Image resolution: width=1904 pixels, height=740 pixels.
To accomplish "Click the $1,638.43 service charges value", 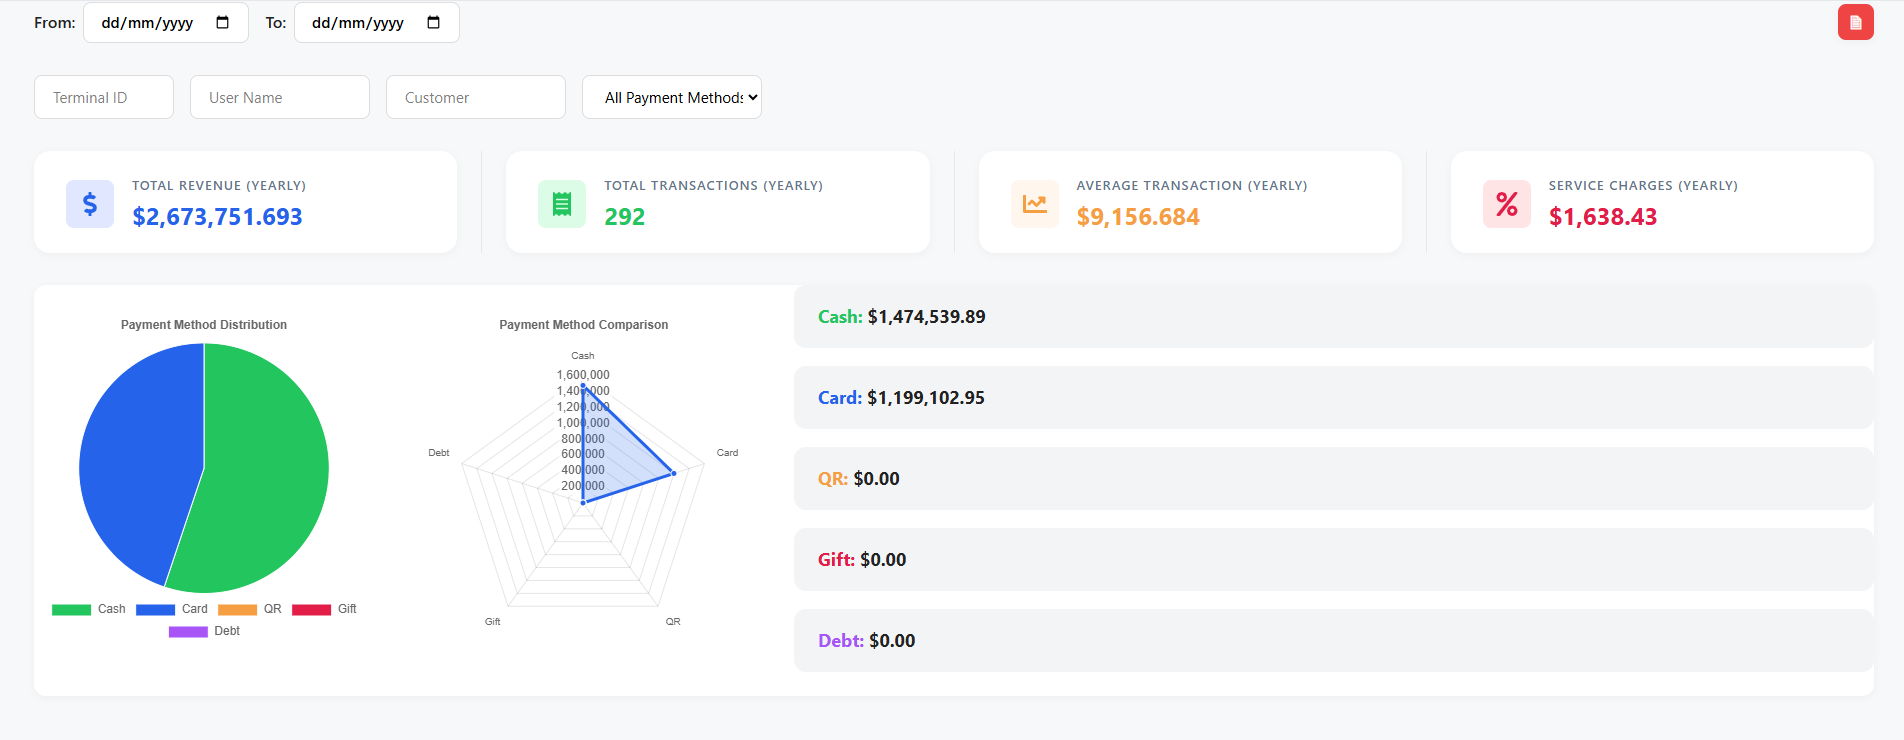I will [1602, 216].
